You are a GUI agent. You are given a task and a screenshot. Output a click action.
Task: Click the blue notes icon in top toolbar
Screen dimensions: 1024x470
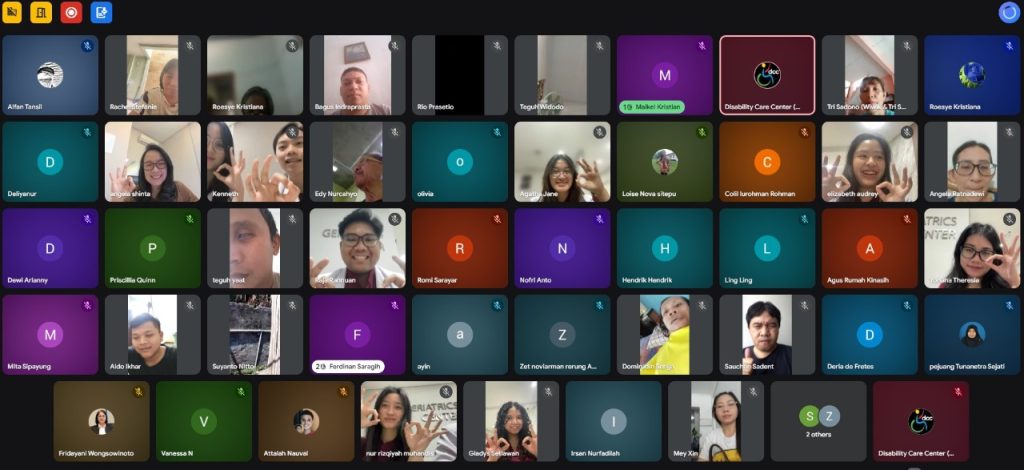point(101,12)
